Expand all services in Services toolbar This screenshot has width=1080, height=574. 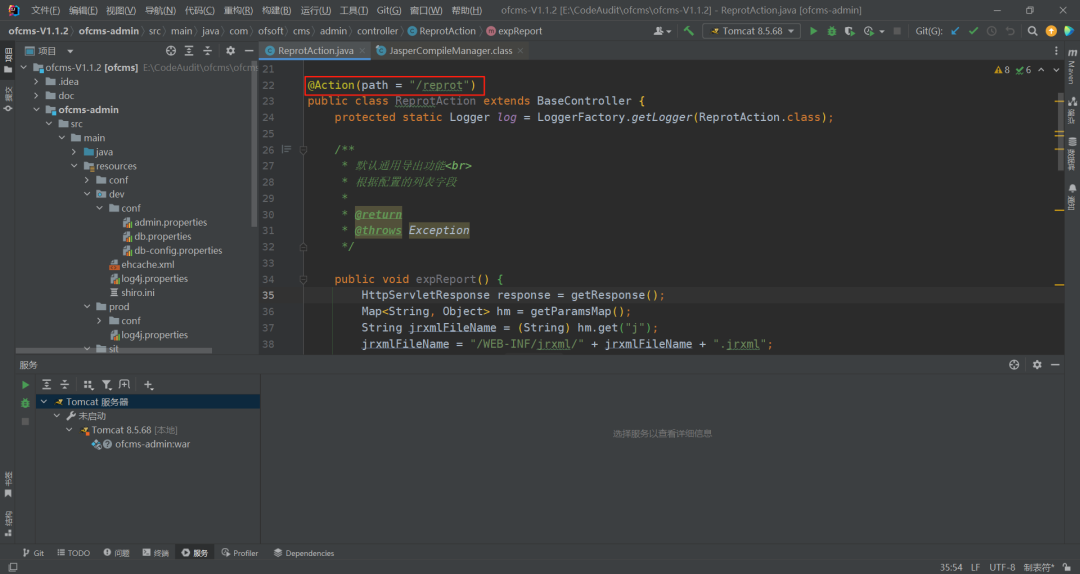coord(47,385)
